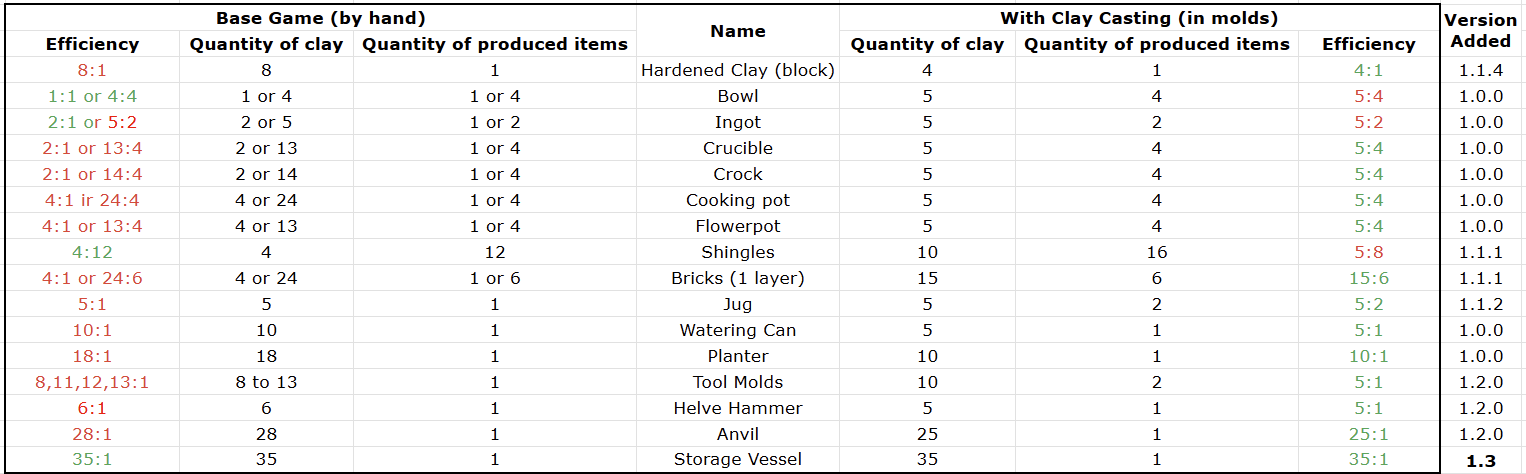Select the 'Cooking pot' name cell
This screenshot has height=474, width=1526.
point(737,200)
